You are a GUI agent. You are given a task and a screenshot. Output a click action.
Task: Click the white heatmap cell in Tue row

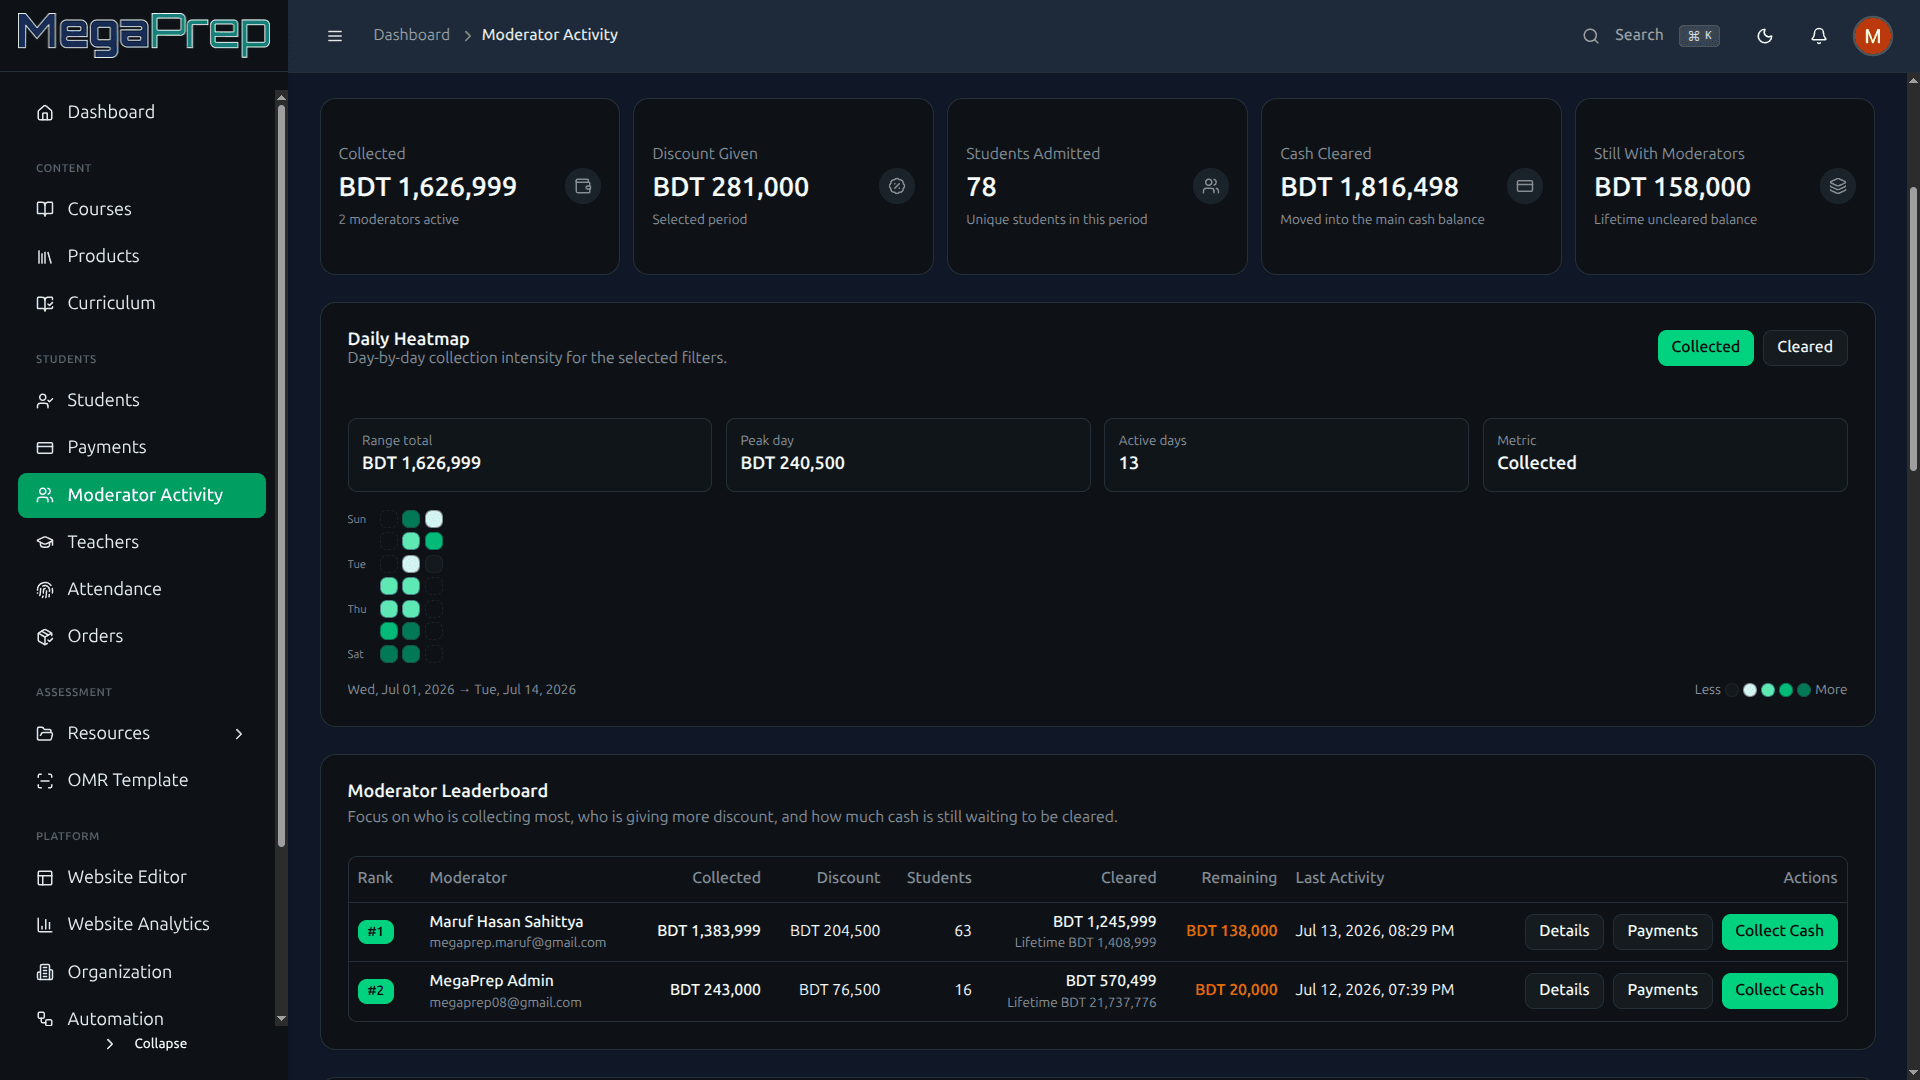[x=411, y=564]
